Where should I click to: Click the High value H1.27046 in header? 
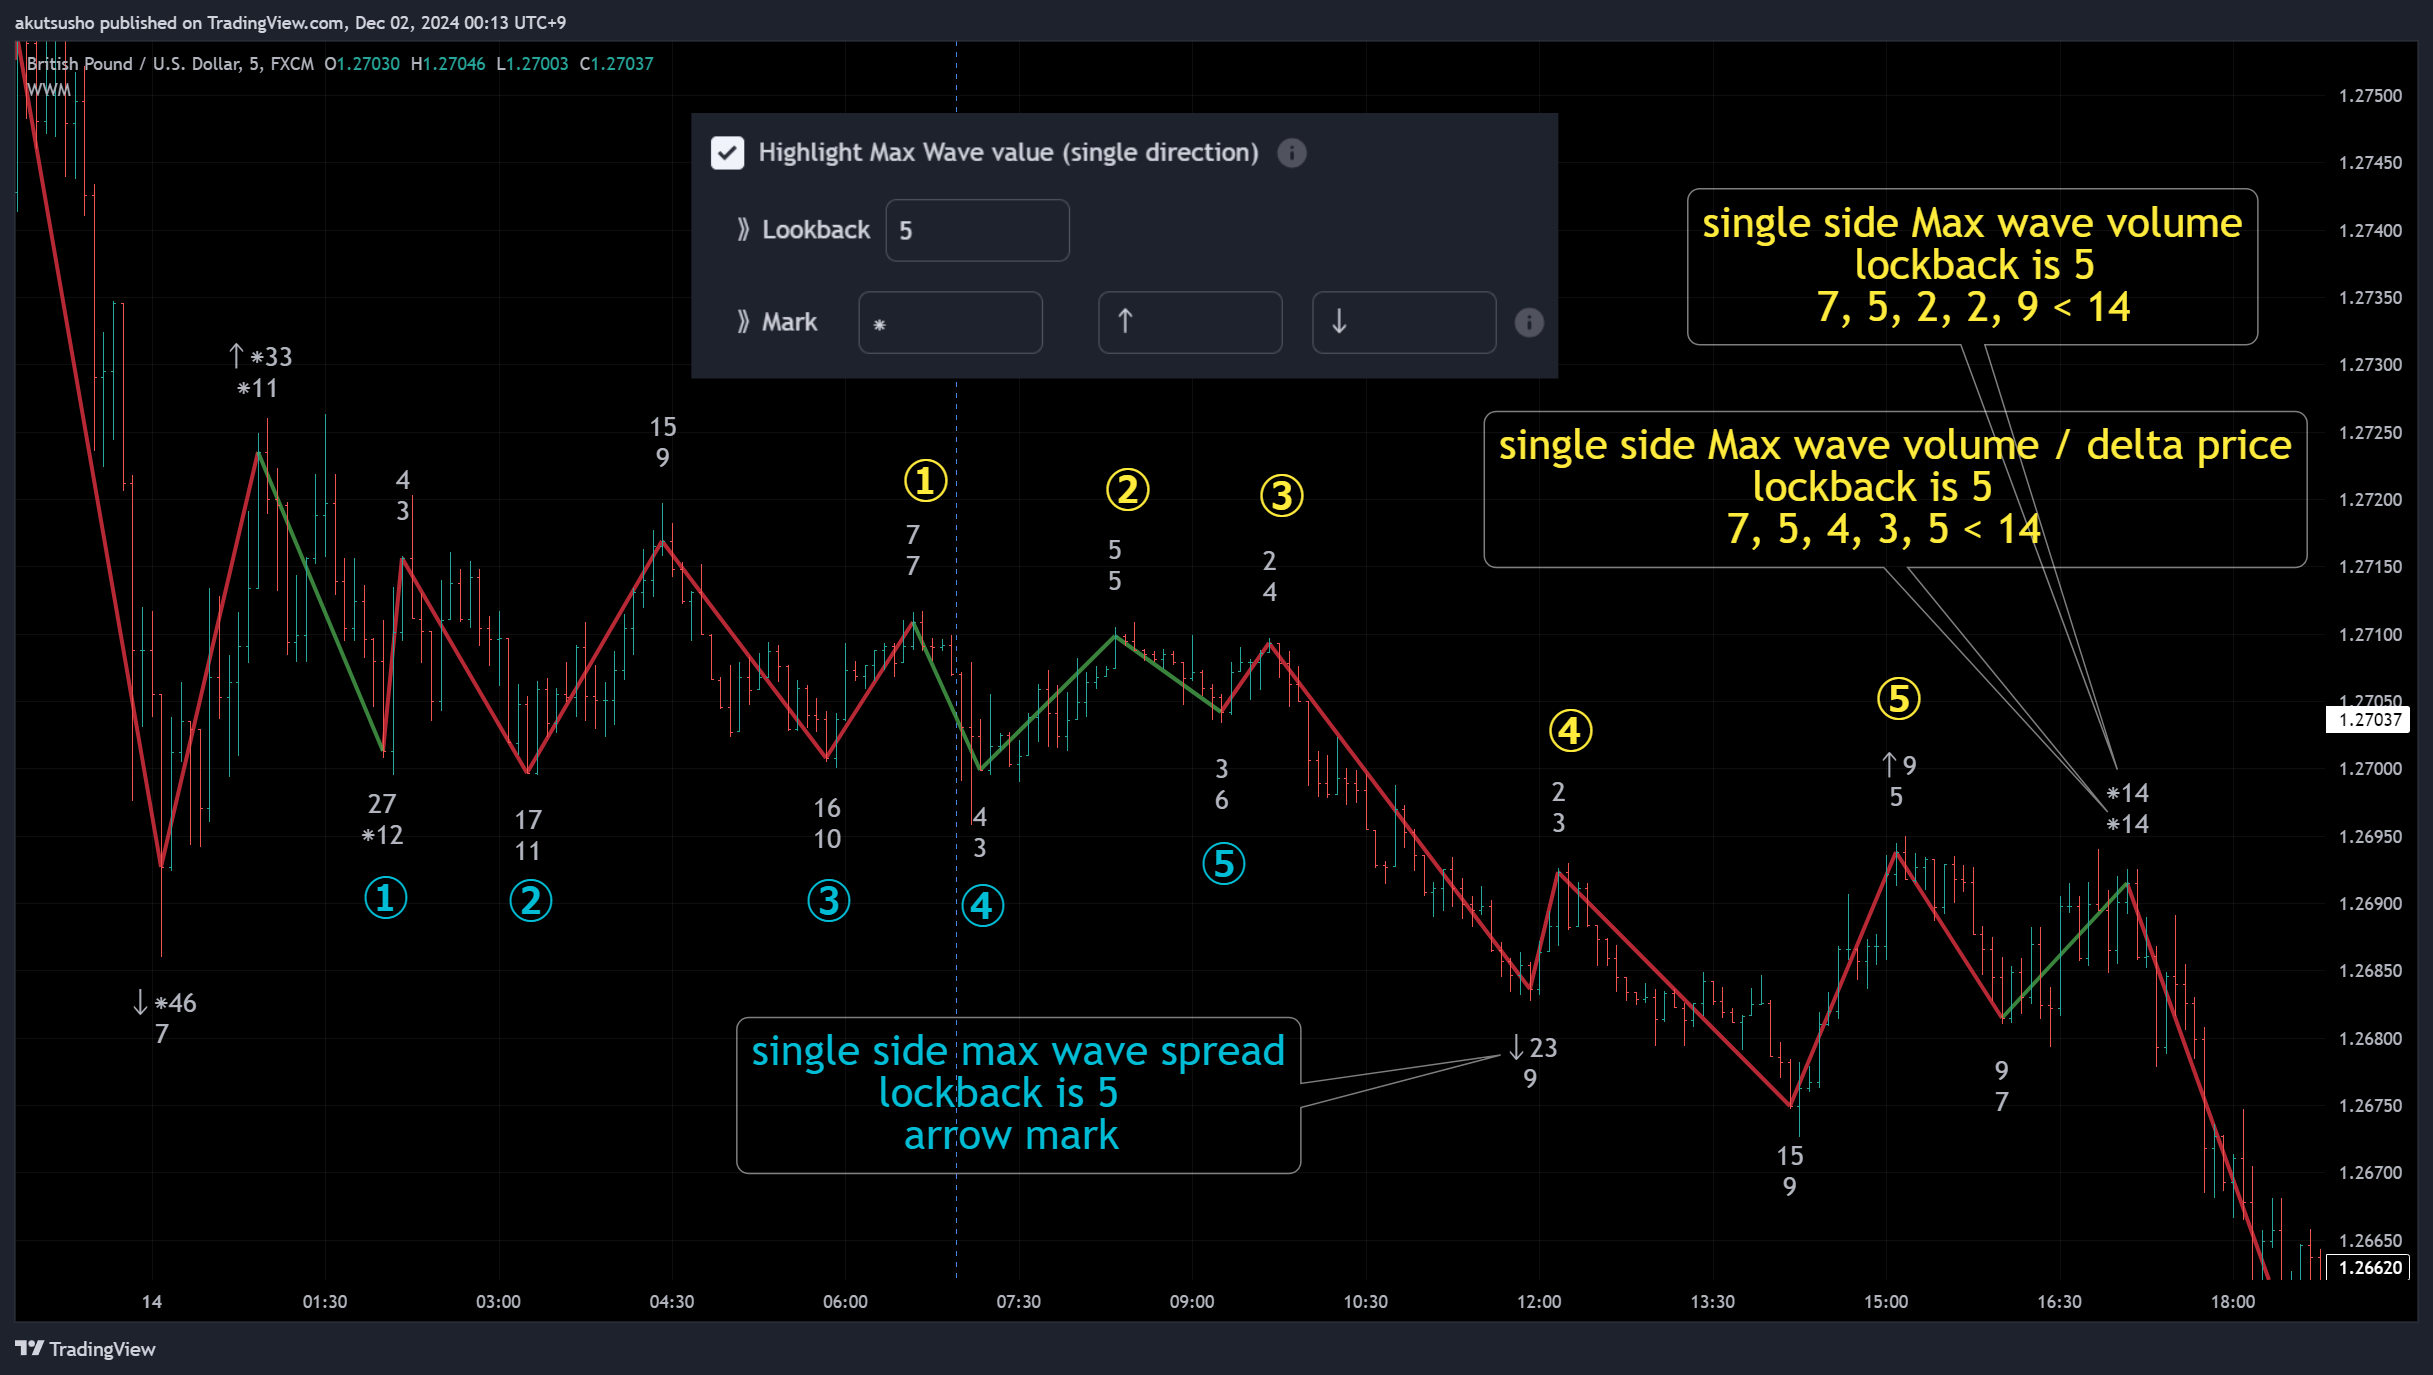click(x=448, y=64)
